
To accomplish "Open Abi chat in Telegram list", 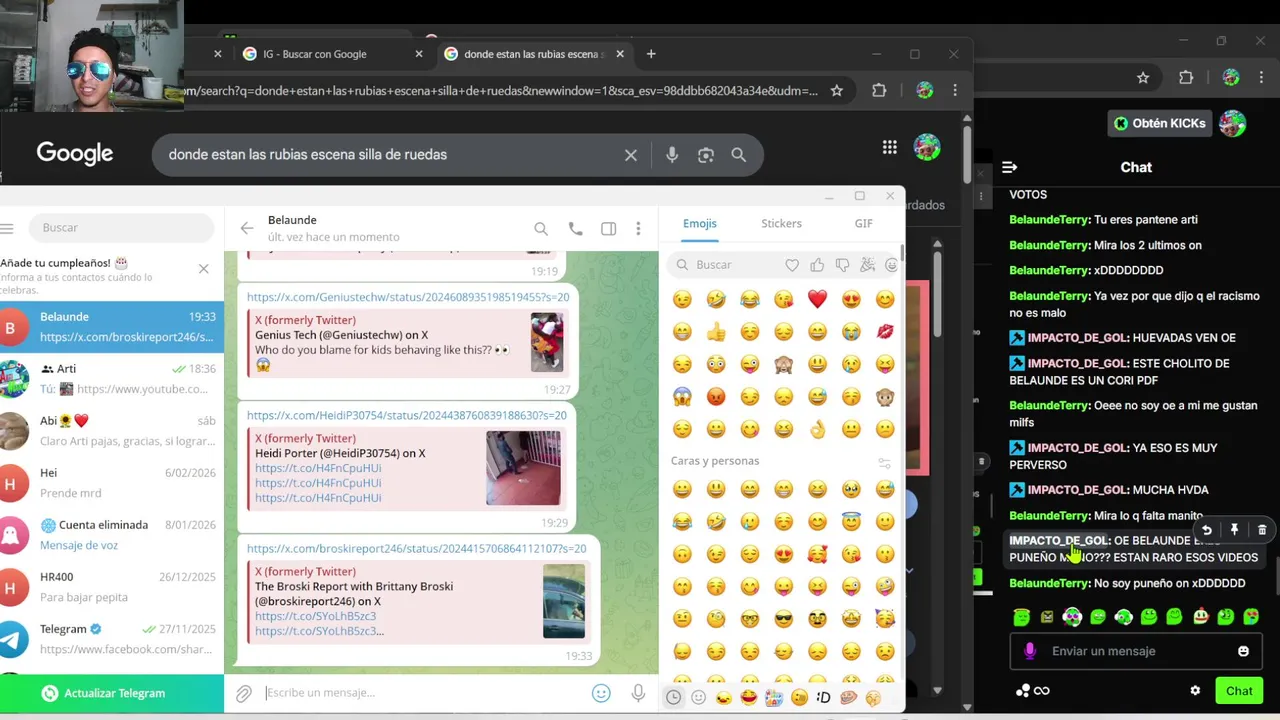I will (x=112, y=431).
